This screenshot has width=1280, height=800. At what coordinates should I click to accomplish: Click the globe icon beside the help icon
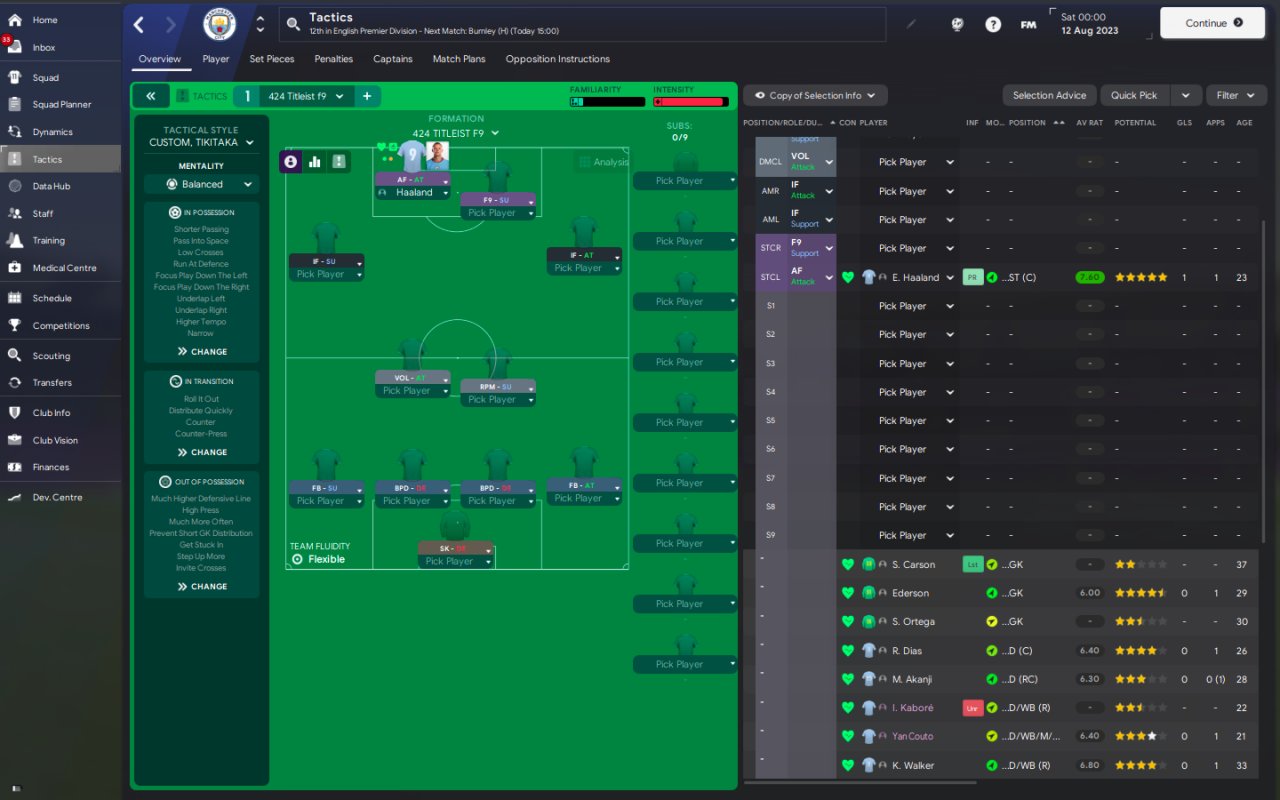click(957, 24)
